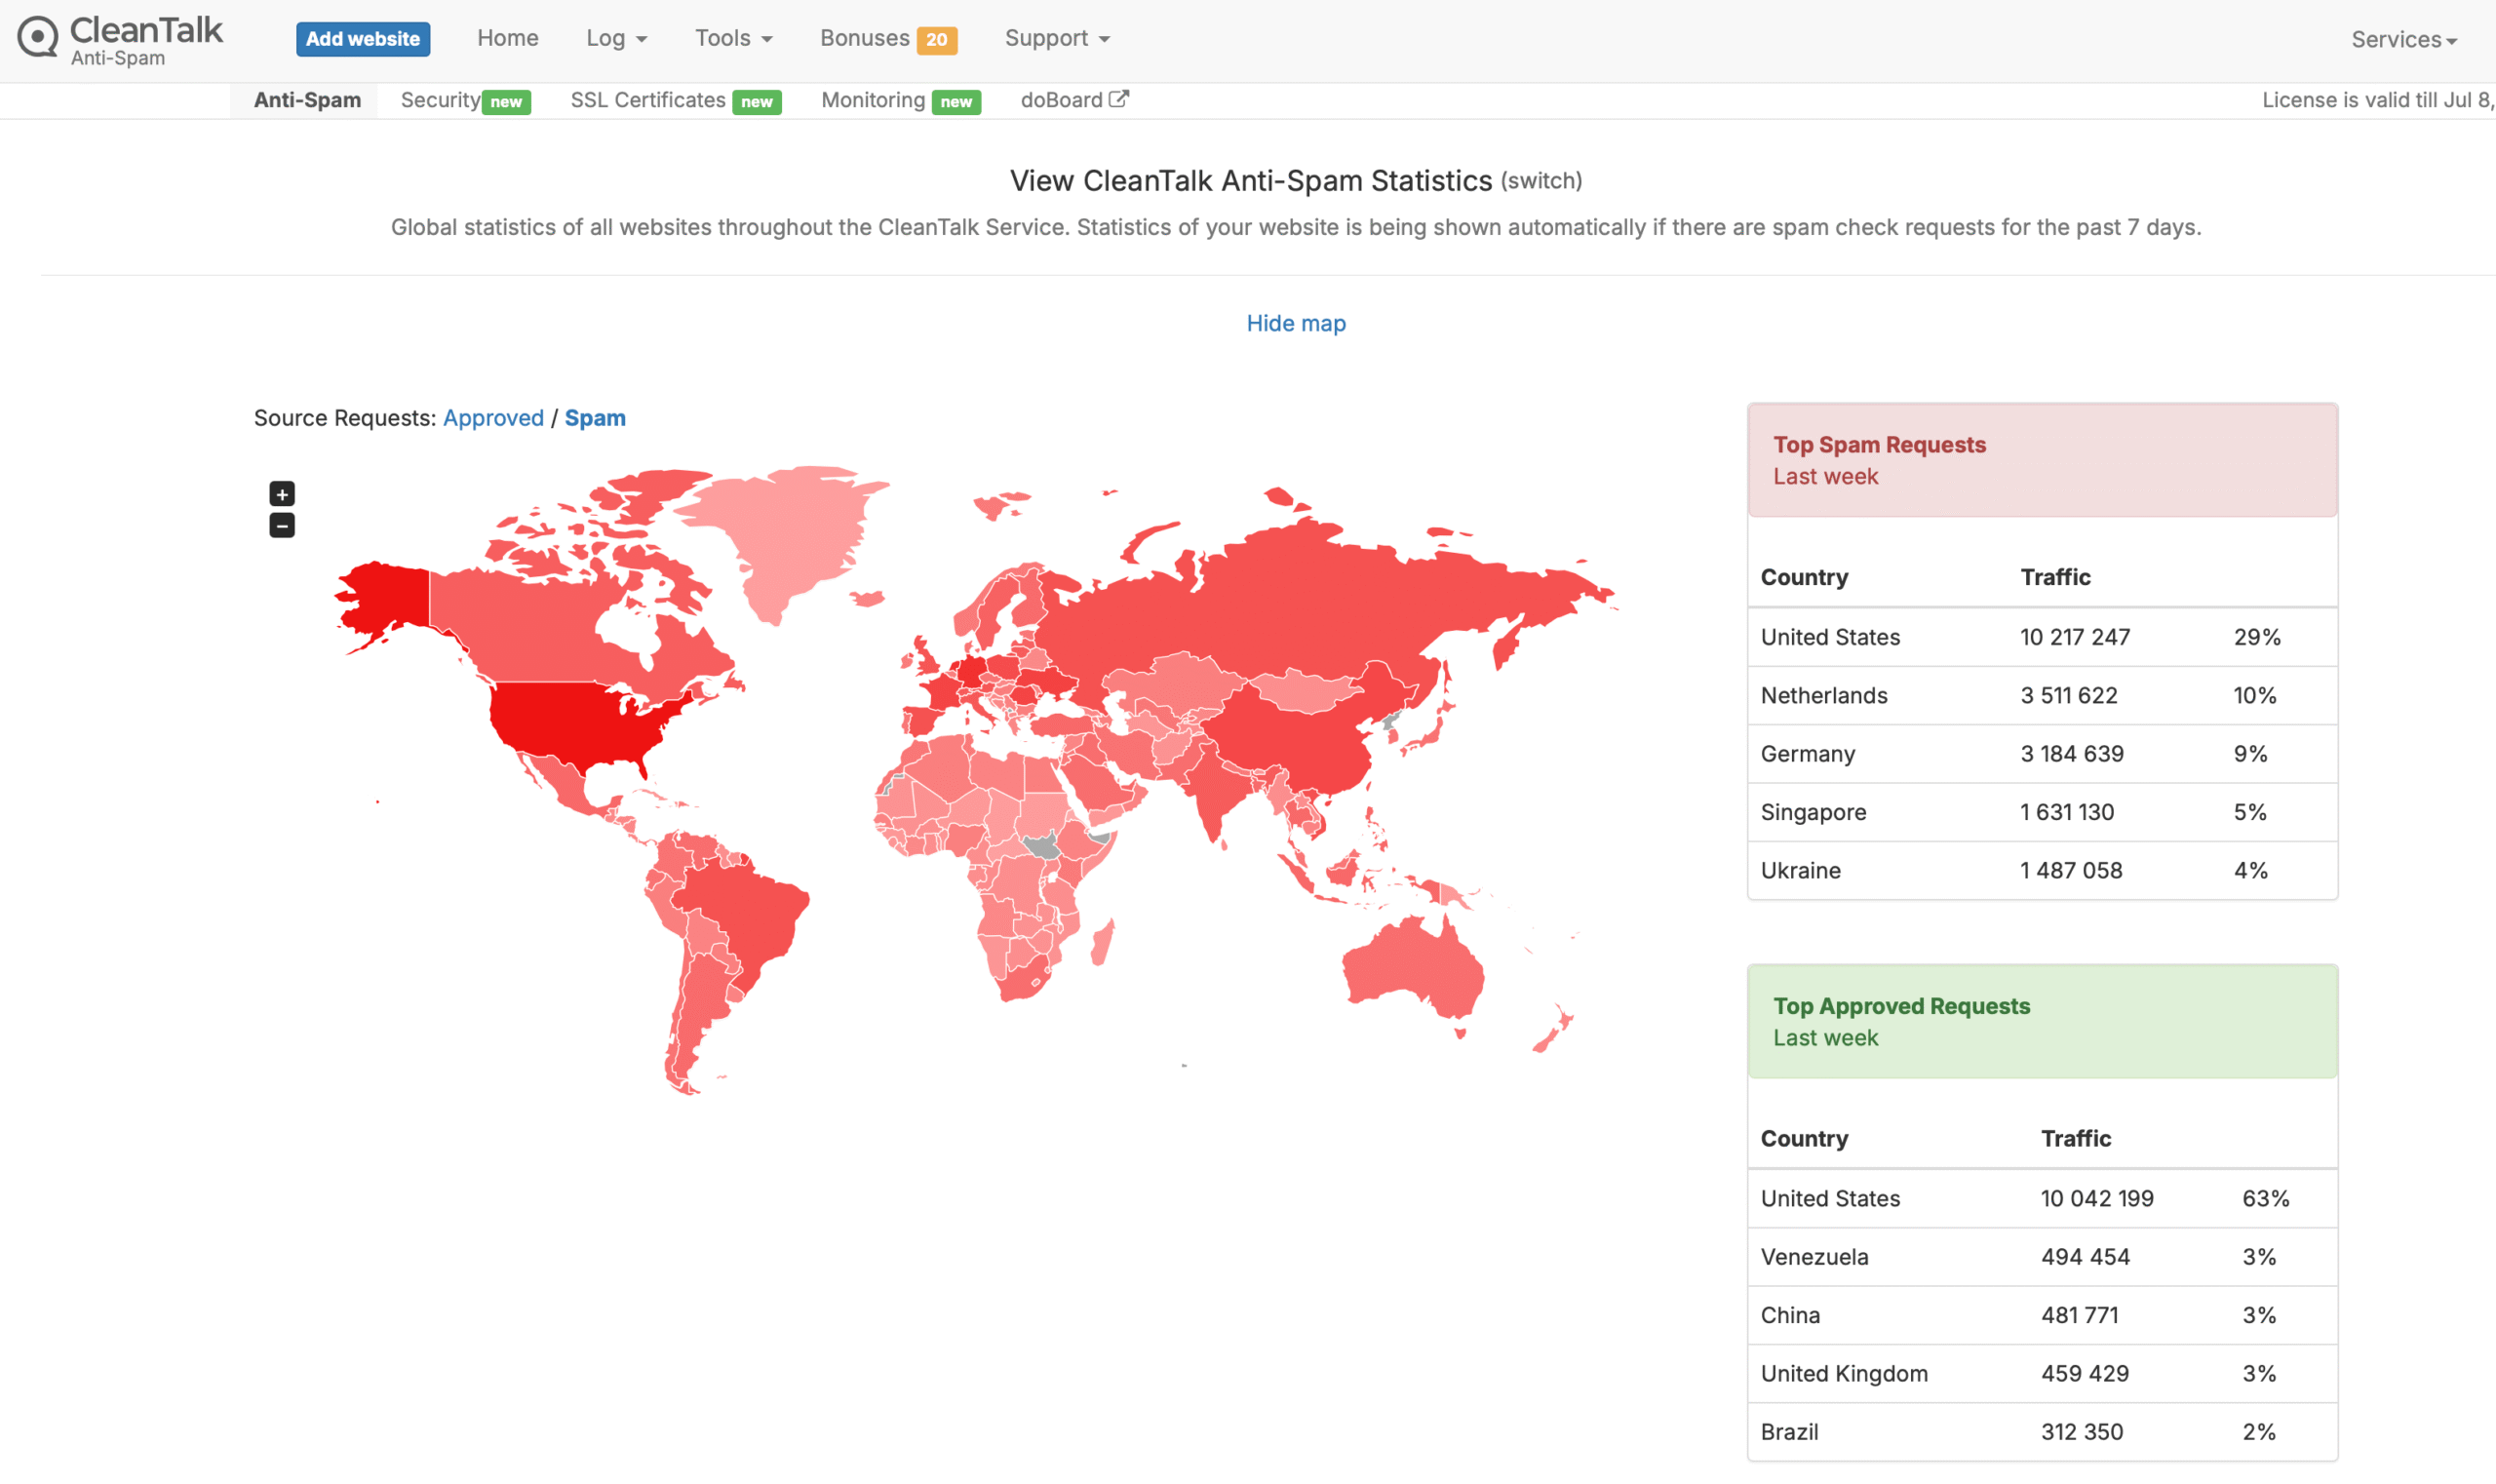
Task: Open the doBoard tab
Action: coord(1061,100)
